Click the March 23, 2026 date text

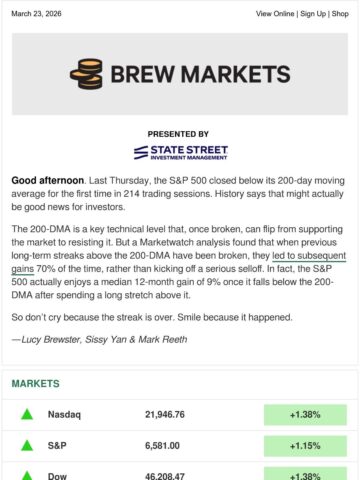coord(36,14)
